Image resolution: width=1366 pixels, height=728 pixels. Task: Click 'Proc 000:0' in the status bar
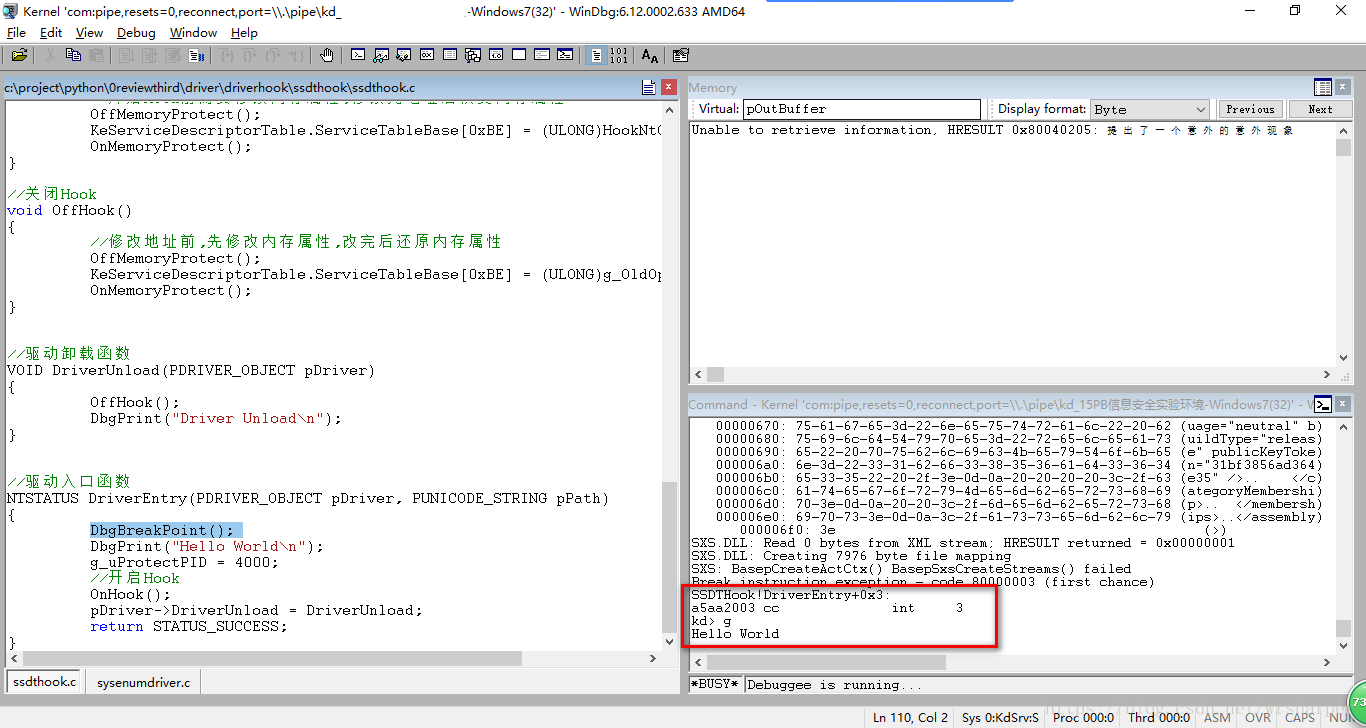1083,717
